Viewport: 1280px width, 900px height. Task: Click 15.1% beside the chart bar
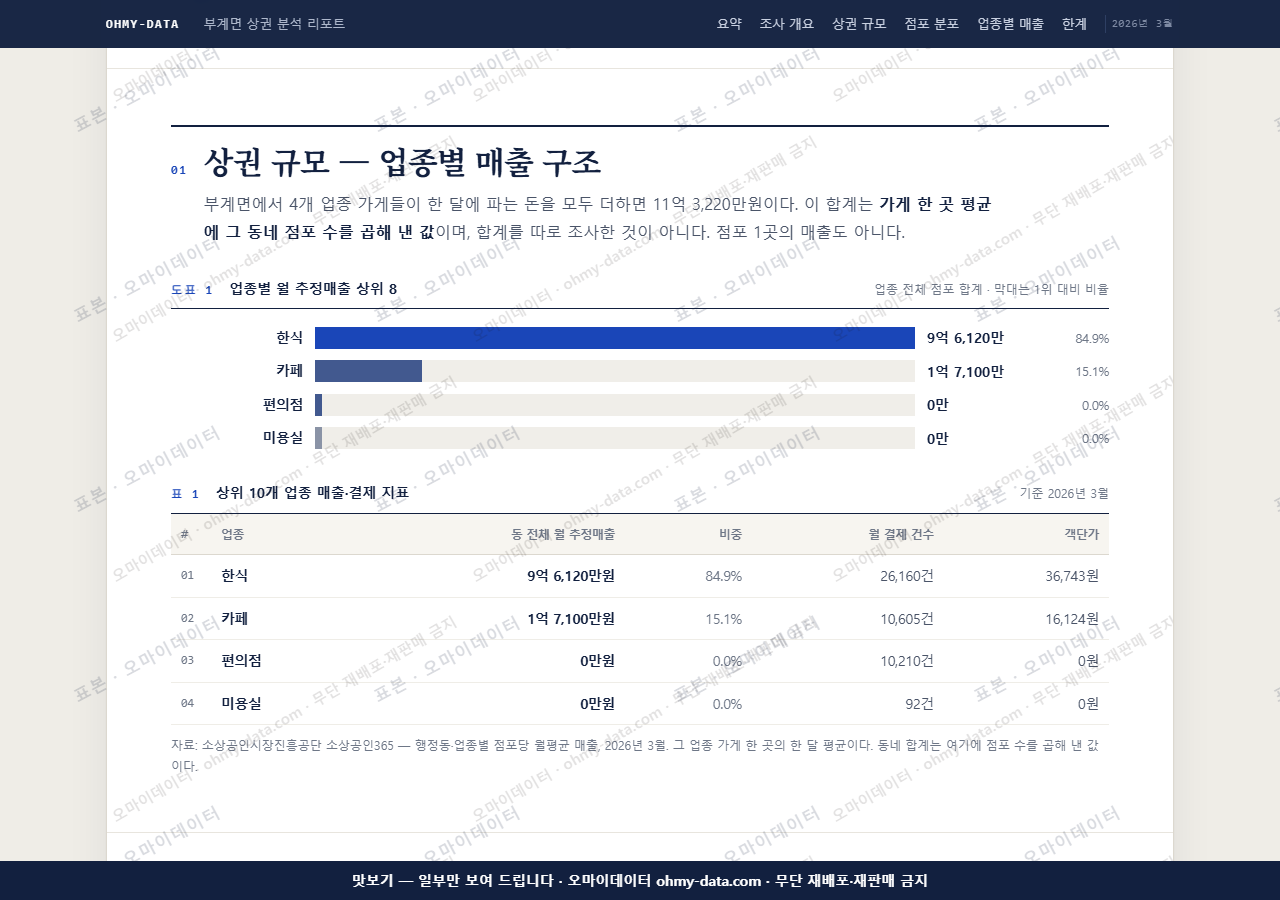(x=1092, y=371)
